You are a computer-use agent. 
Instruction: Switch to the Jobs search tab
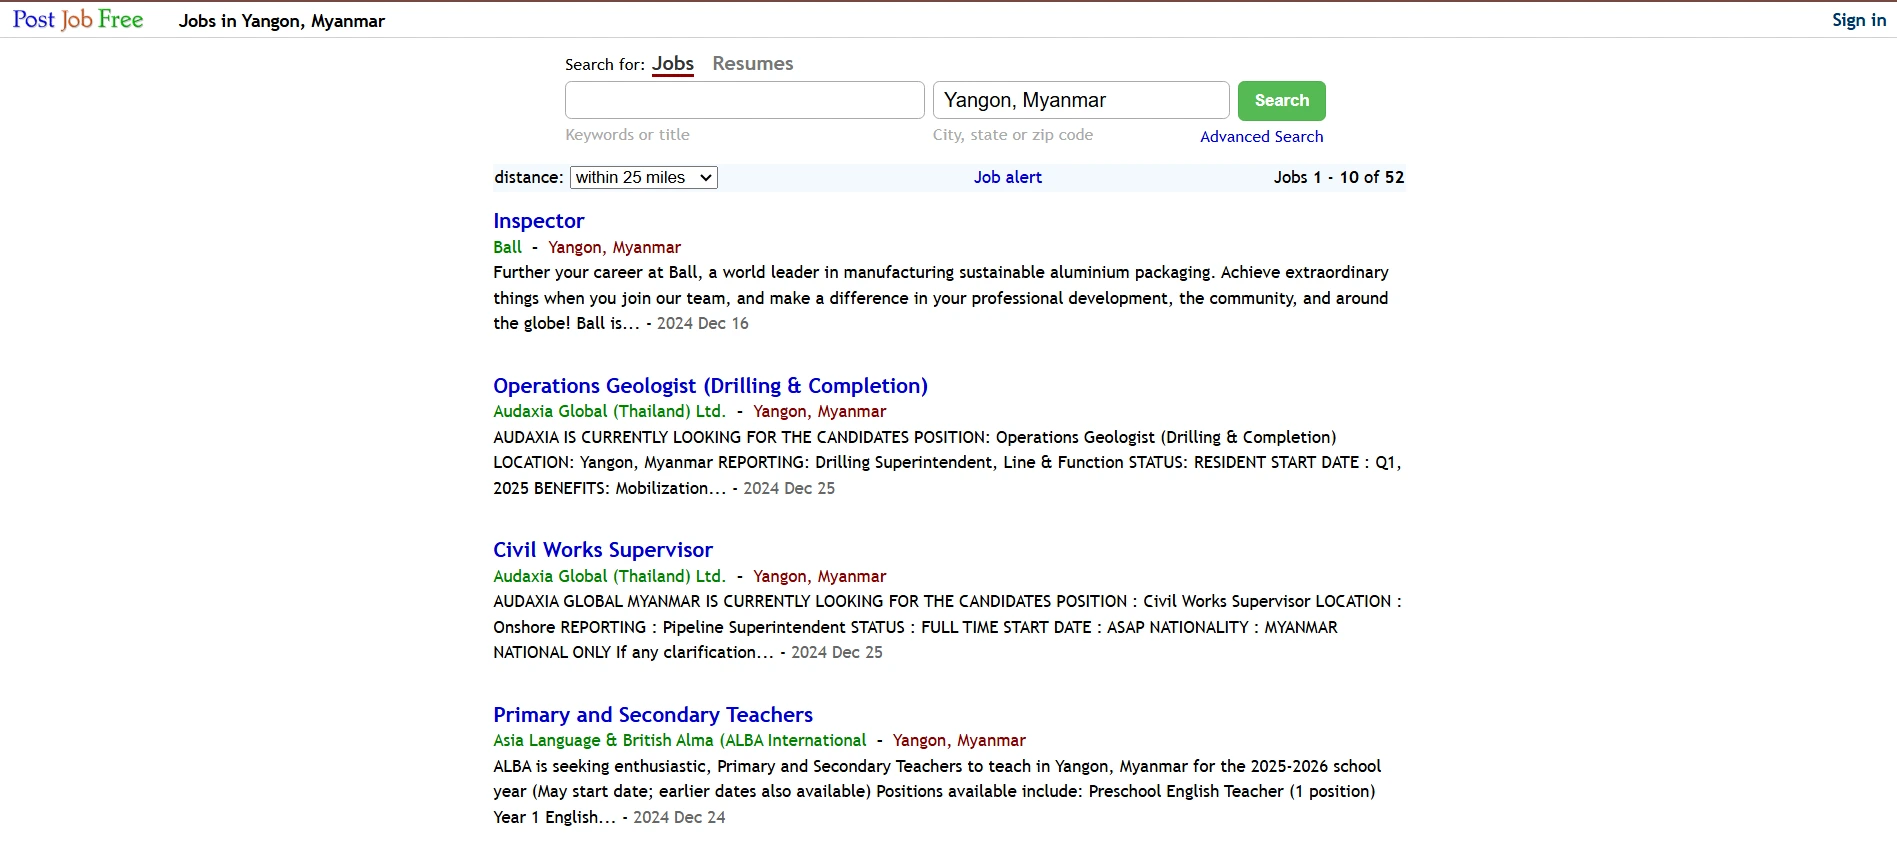pyautogui.click(x=673, y=64)
